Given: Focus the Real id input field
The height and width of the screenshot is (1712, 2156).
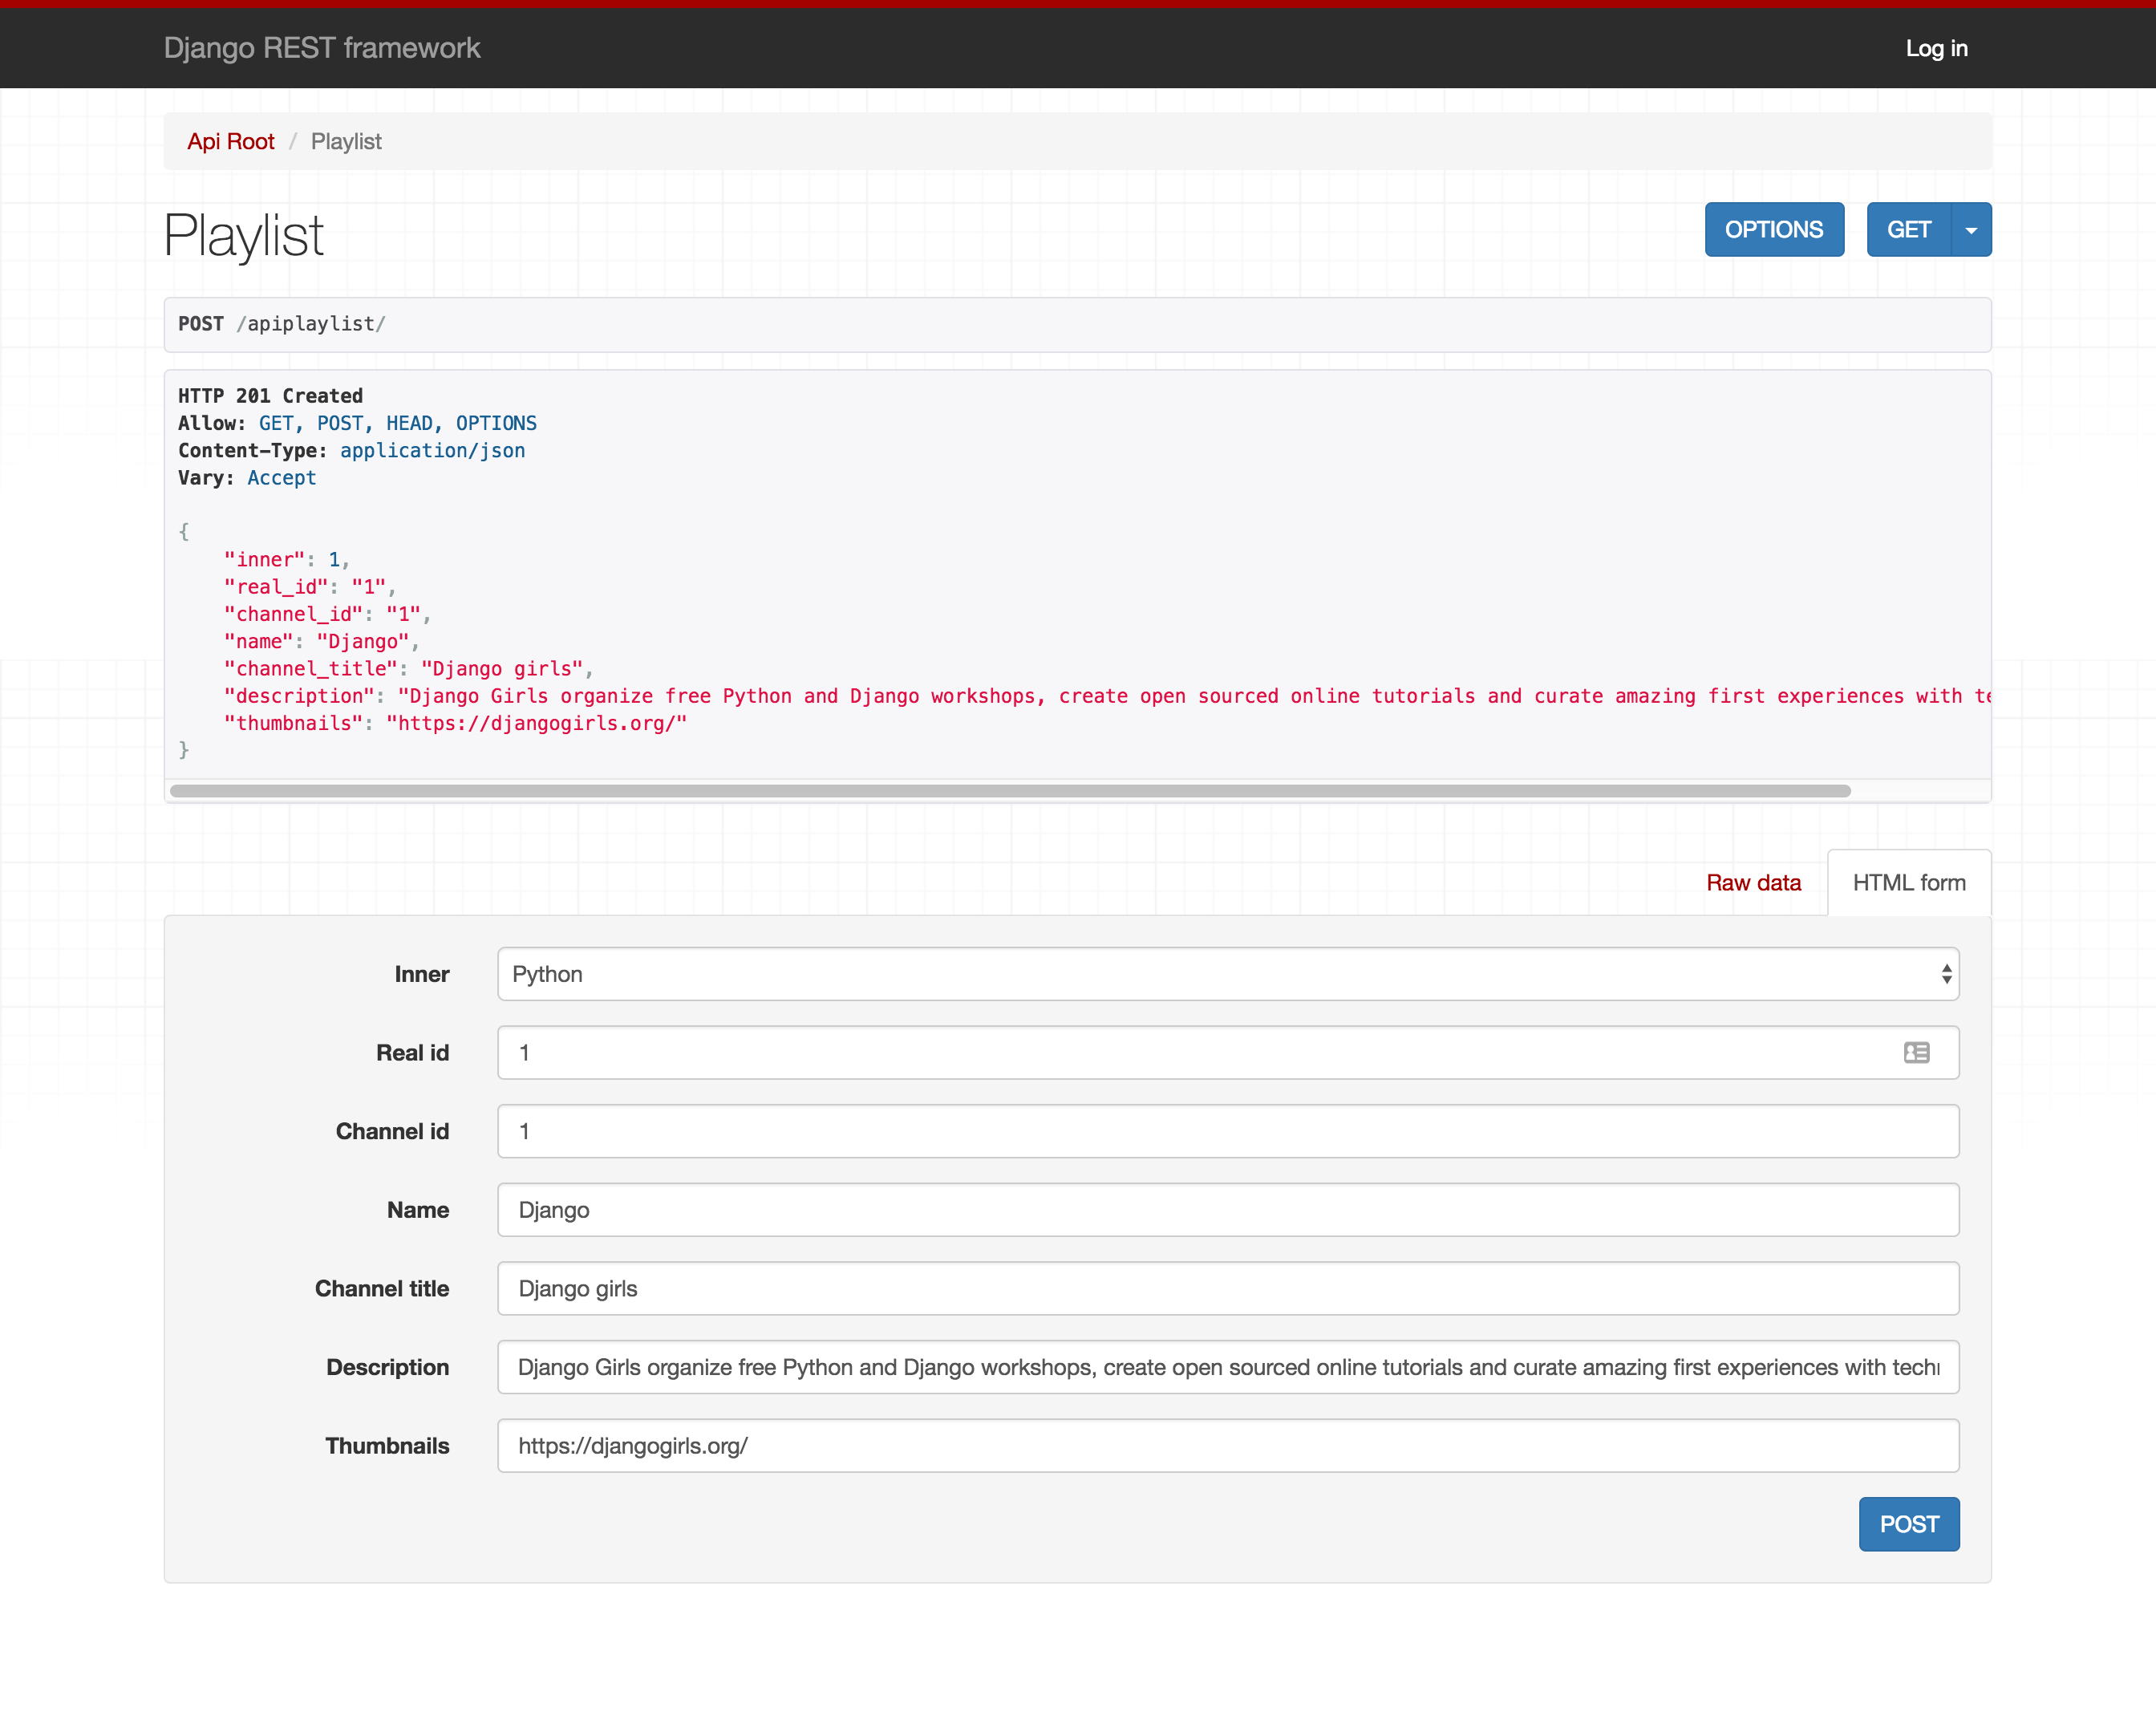Looking at the screenshot, I should pos(1200,1052).
